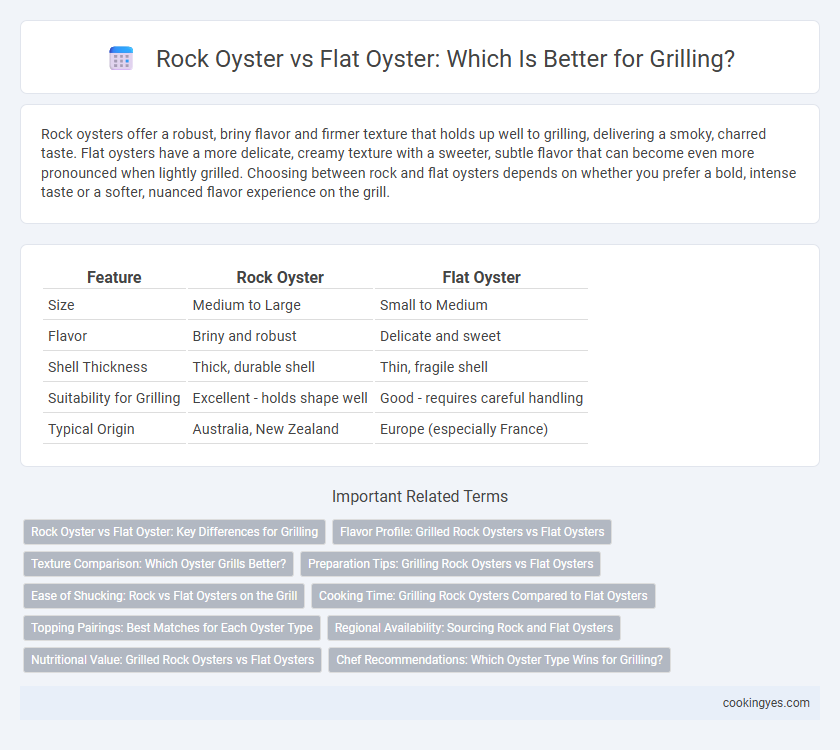Click the calendar icon beside the title
Screen dimensions: 840x750
(121, 58)
